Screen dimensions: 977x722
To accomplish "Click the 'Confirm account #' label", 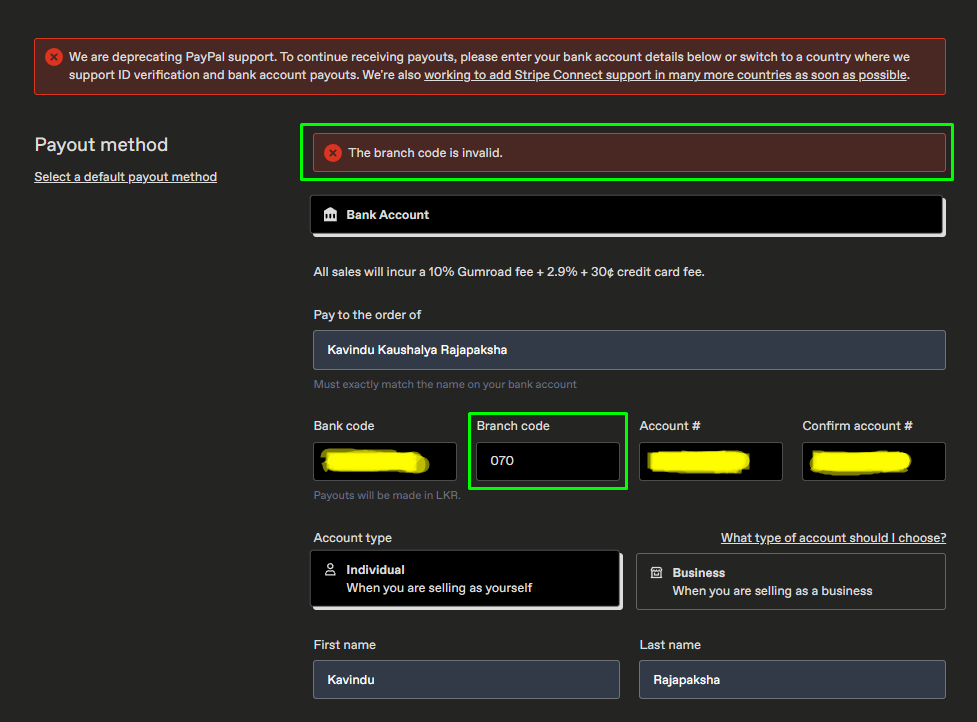I will (x=857, y=425).
